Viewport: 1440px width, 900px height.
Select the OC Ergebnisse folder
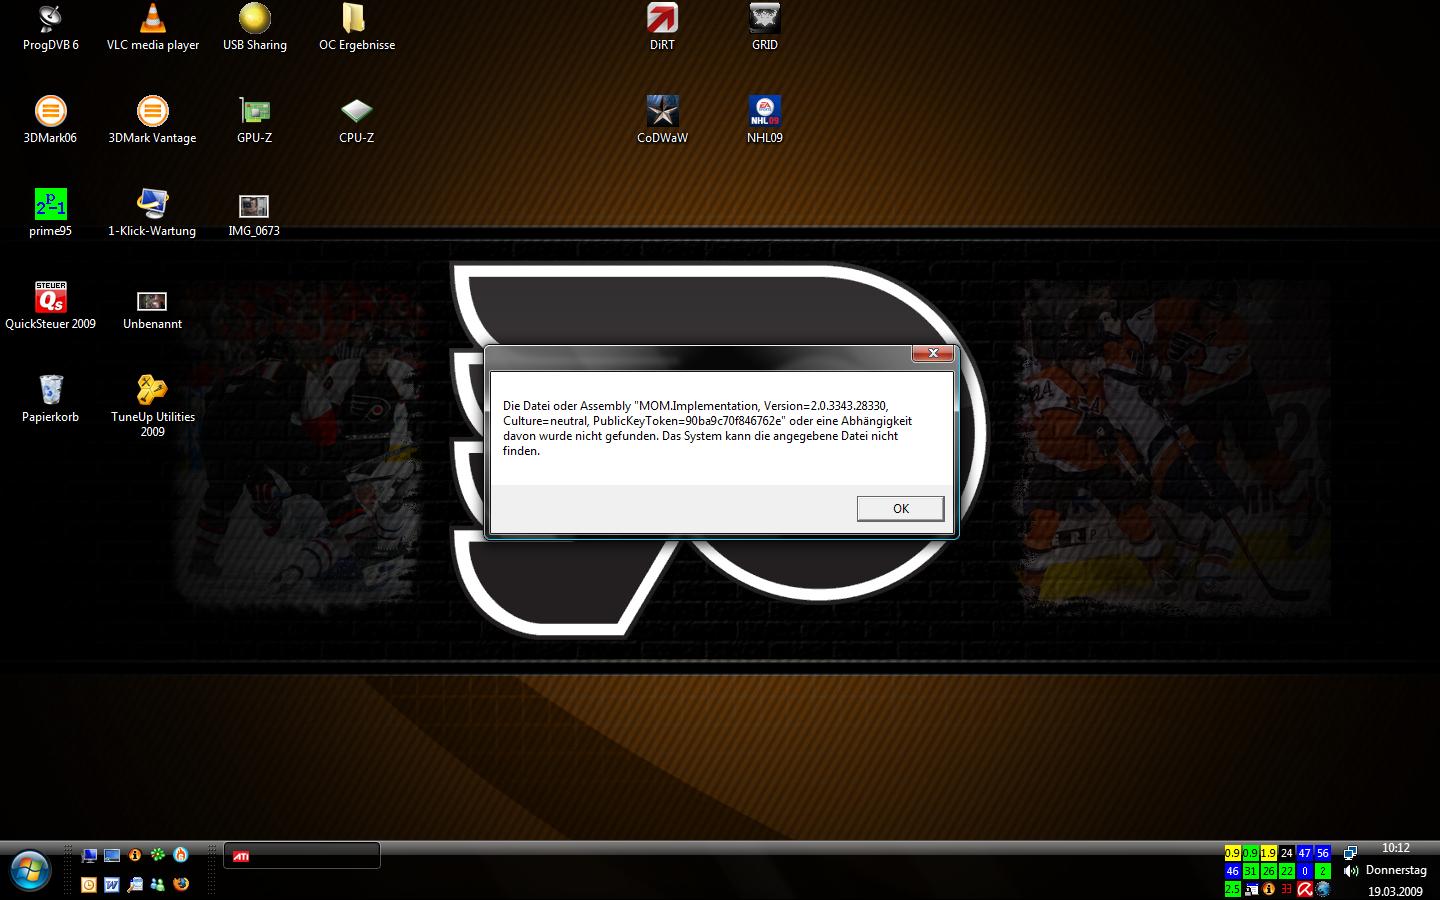click(357, 27)
